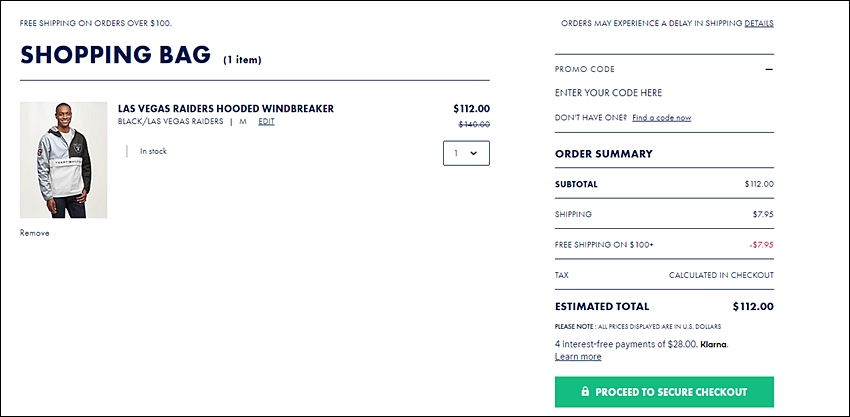Proceed to secure checkout
Viewport: 850px width, 417px height.
[664, 392]
